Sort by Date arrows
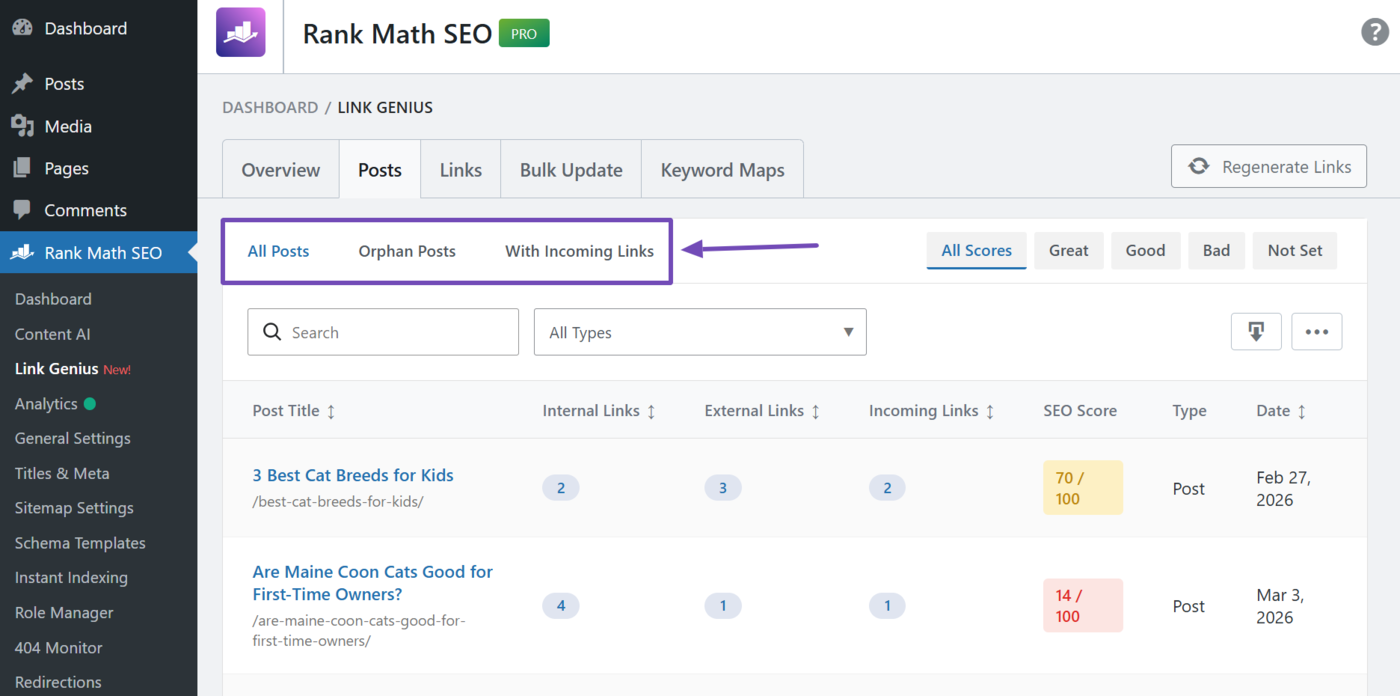Image resolution: width=1400 pixels, height=696 pixels. [x=1301, y=411]
